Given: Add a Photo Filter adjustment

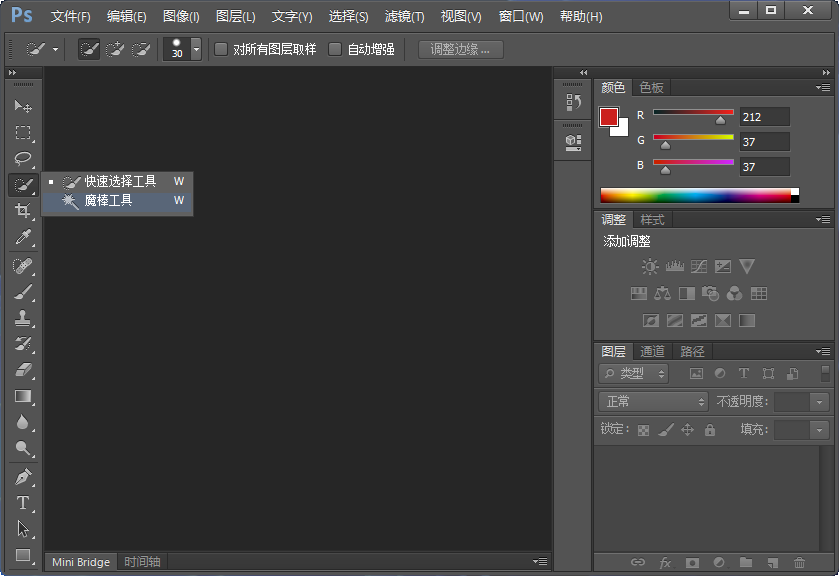Looking at the screenshot, I should point(711,293).
